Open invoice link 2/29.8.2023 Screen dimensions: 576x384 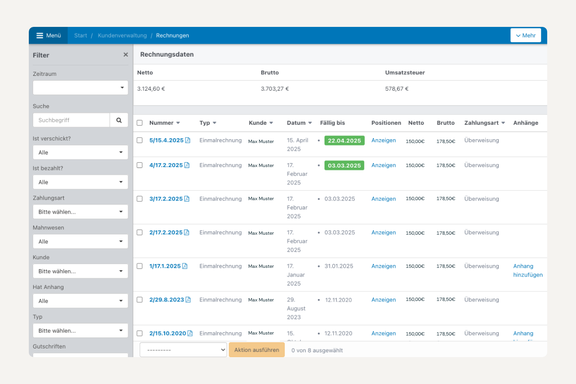[166, 300]
